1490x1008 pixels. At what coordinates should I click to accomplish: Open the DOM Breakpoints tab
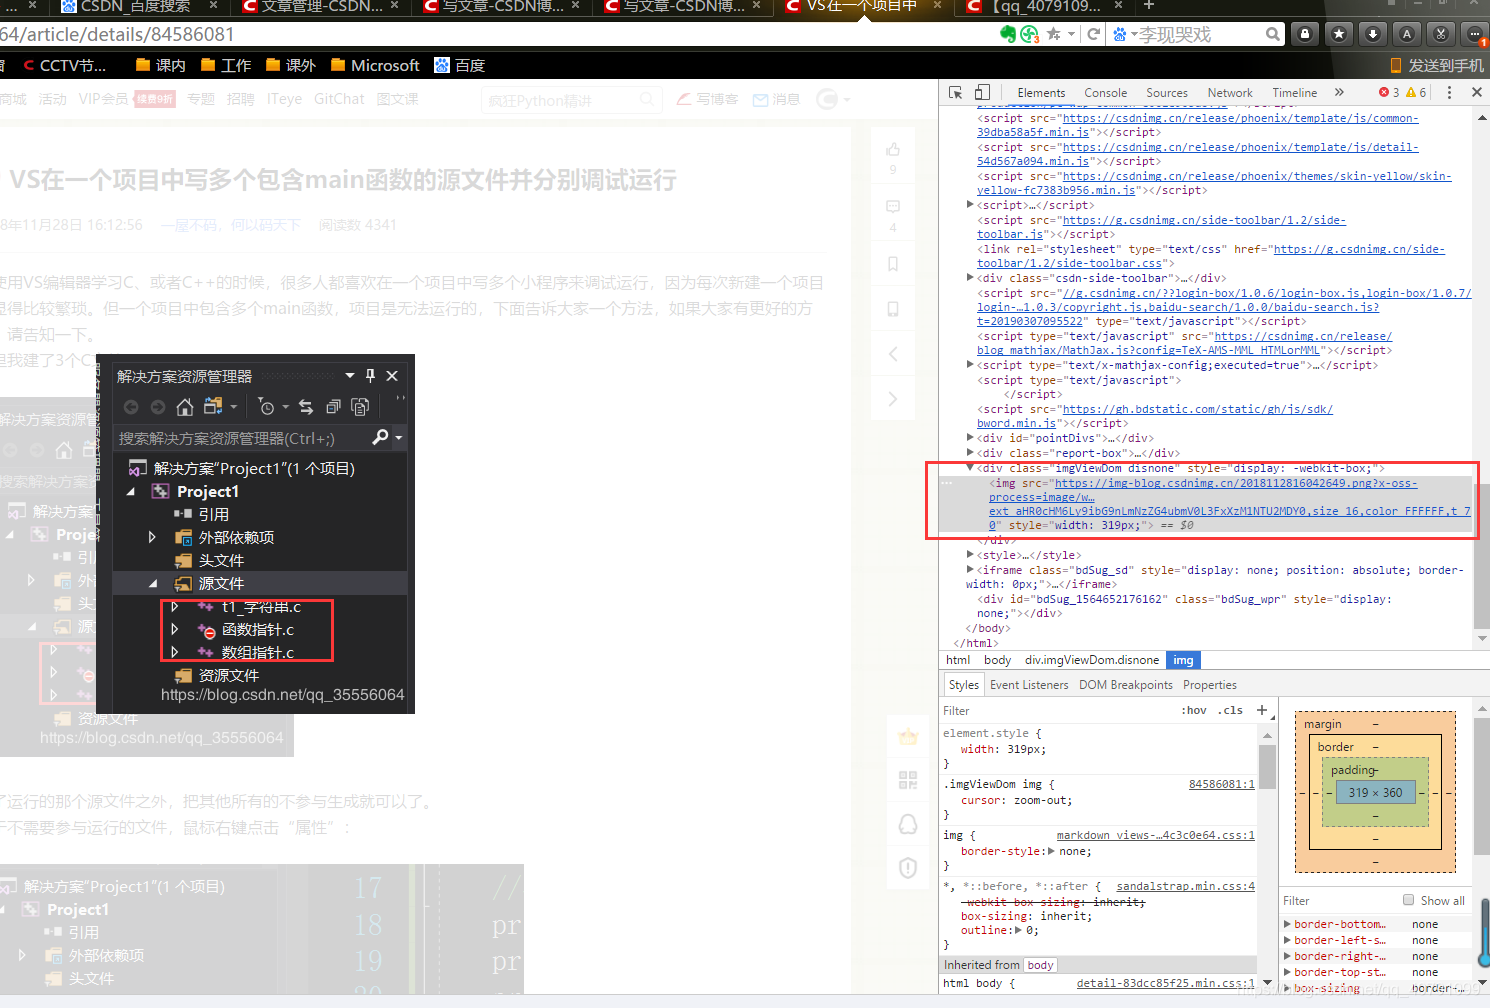click(x=1126, y=685)
